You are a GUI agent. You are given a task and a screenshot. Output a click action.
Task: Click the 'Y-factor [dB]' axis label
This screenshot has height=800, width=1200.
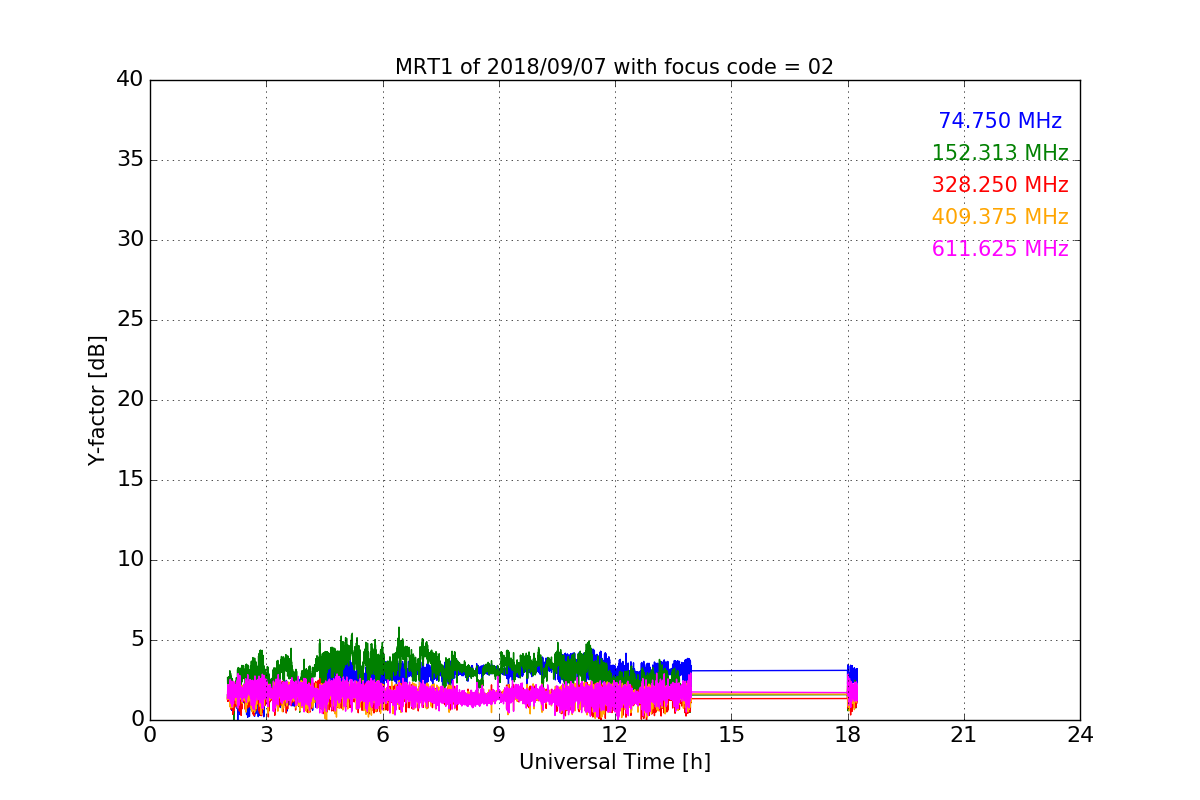click(97, 400)
